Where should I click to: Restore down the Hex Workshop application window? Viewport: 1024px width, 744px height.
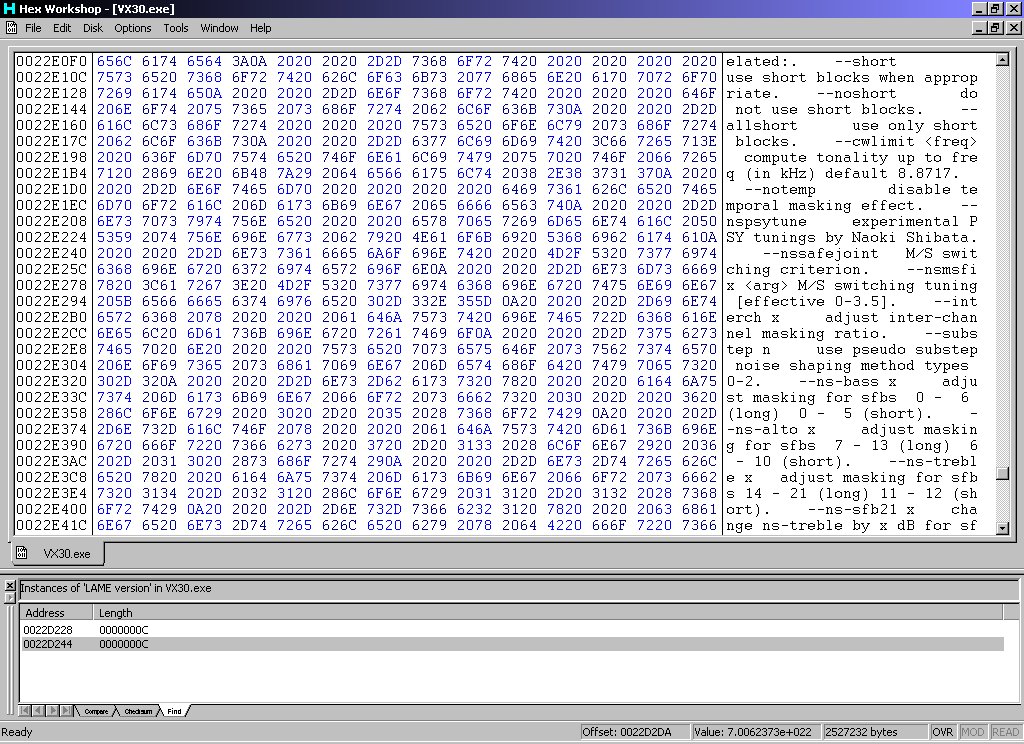pyautogui.click(x=995, y=8)
